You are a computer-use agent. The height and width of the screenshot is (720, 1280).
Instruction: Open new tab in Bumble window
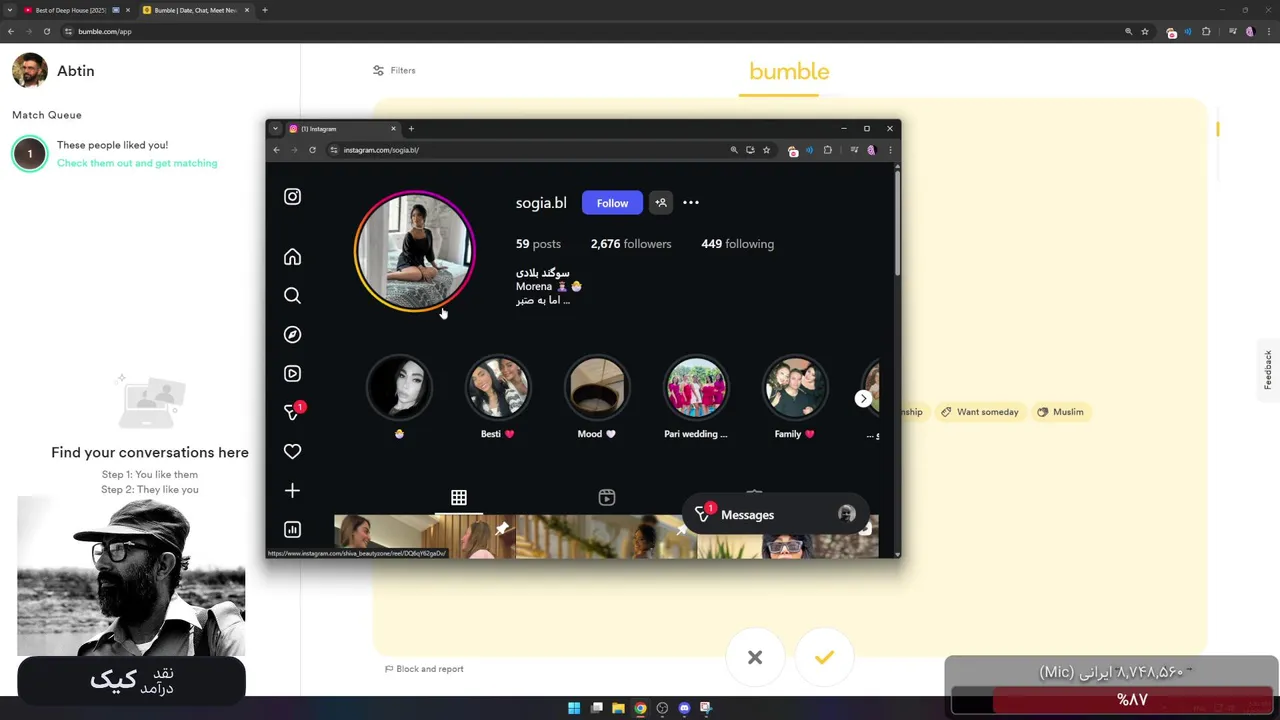point(265,10)
